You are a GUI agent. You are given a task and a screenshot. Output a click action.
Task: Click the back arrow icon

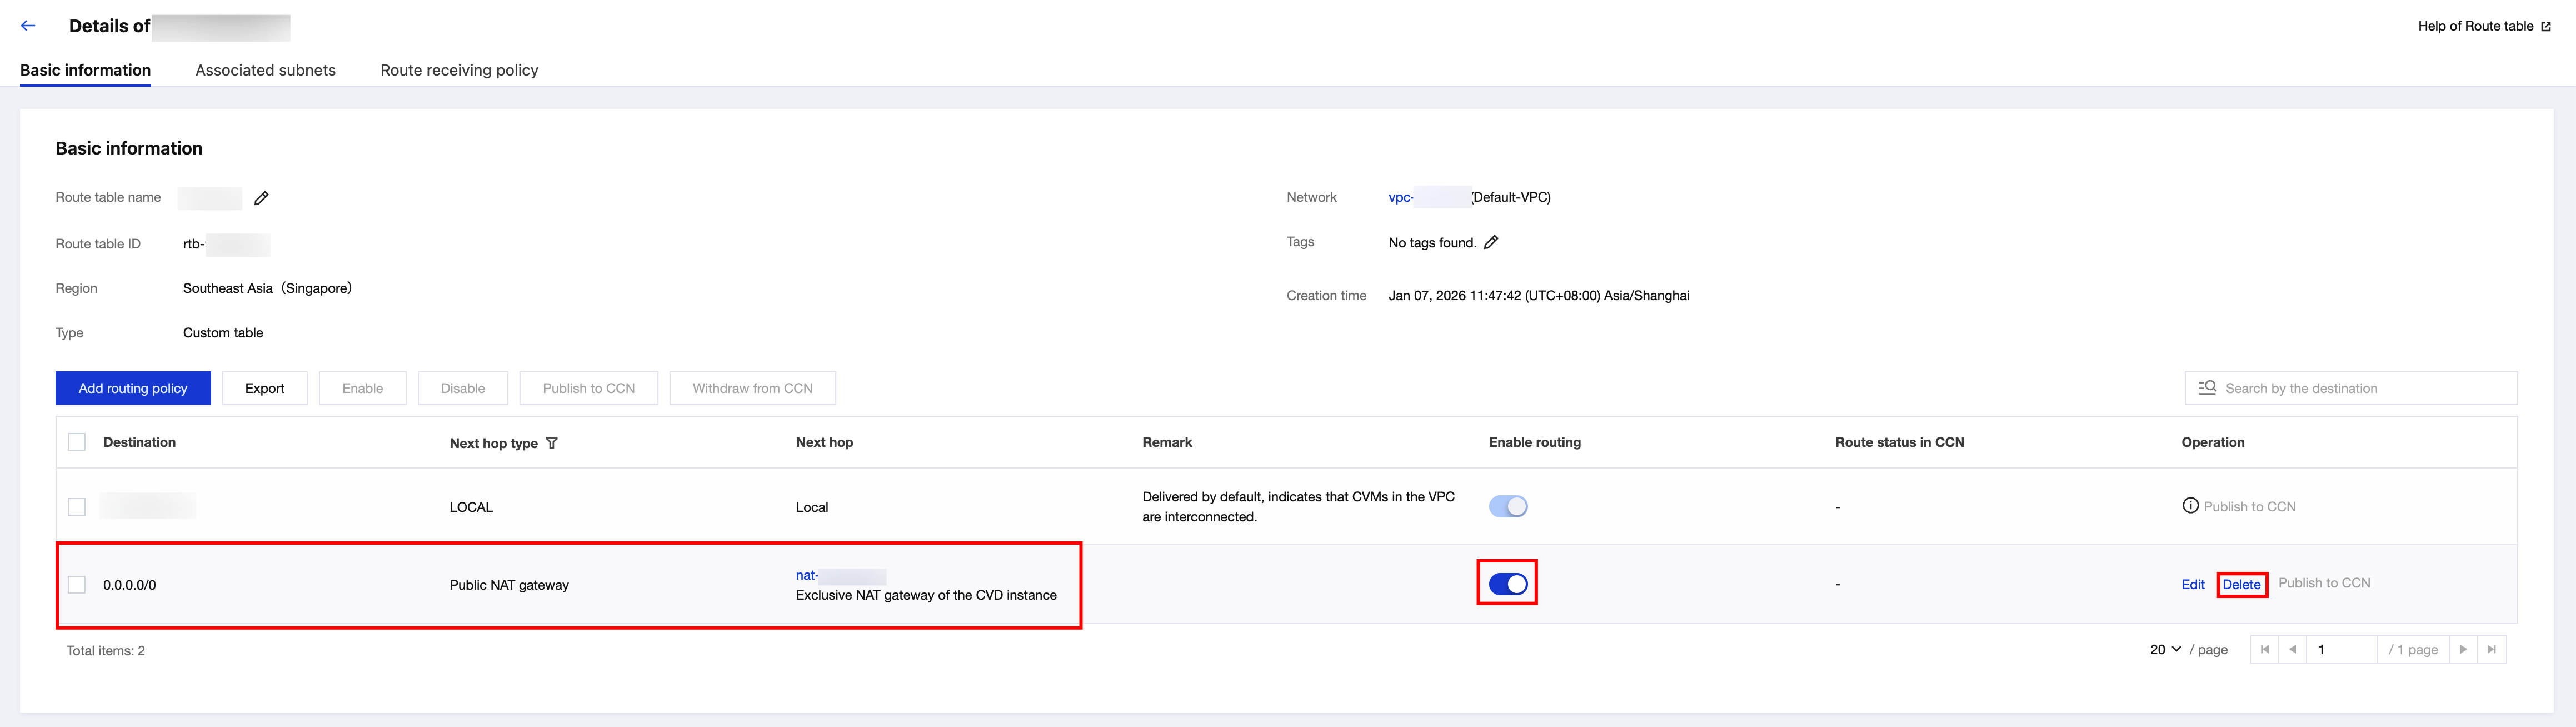28,26
